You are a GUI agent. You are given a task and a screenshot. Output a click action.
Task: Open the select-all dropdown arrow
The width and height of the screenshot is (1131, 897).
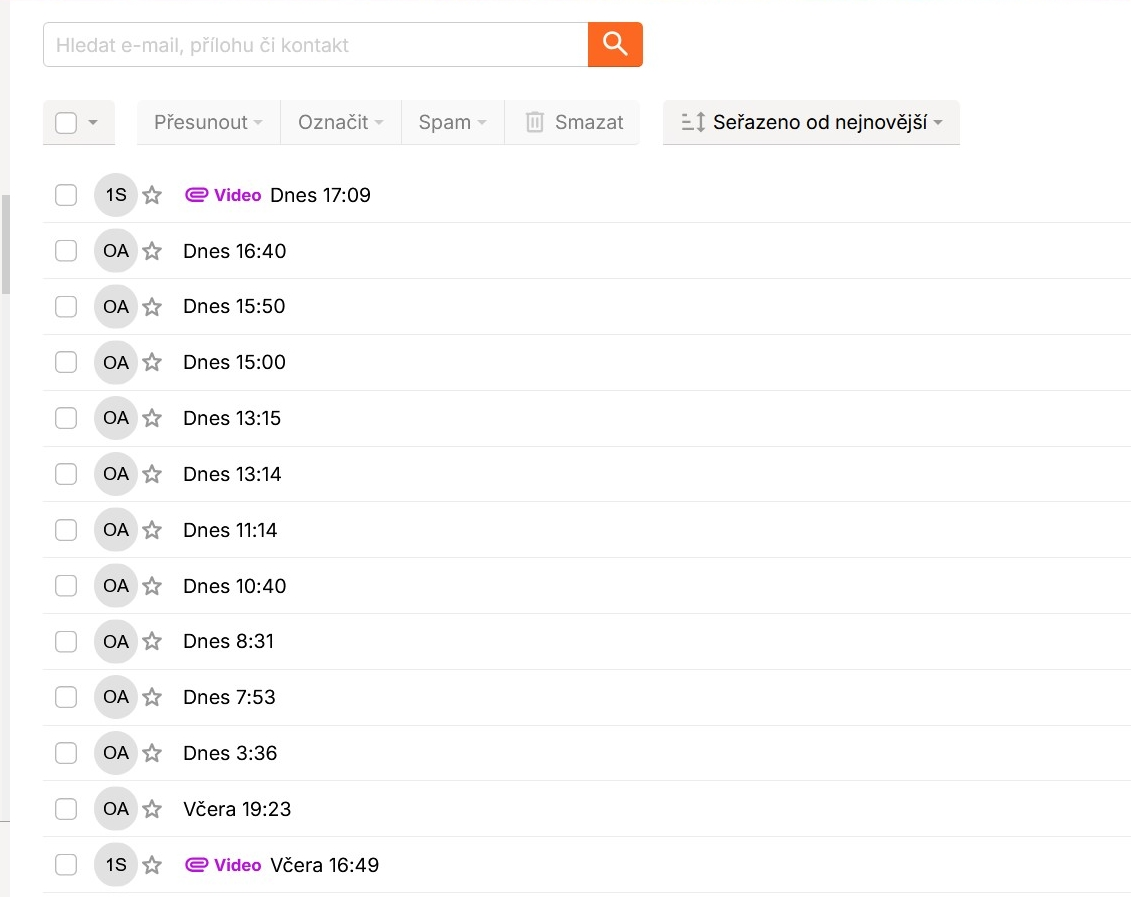click(x=93, y=123)
